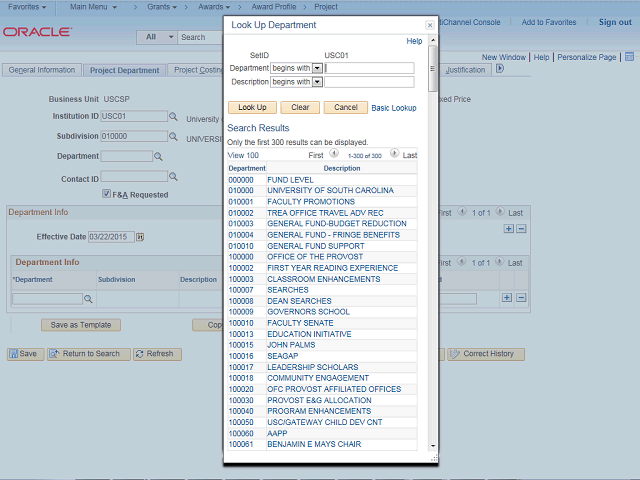
Task: Select department 000000 FUND LEVEL
Action: [322, 180]
